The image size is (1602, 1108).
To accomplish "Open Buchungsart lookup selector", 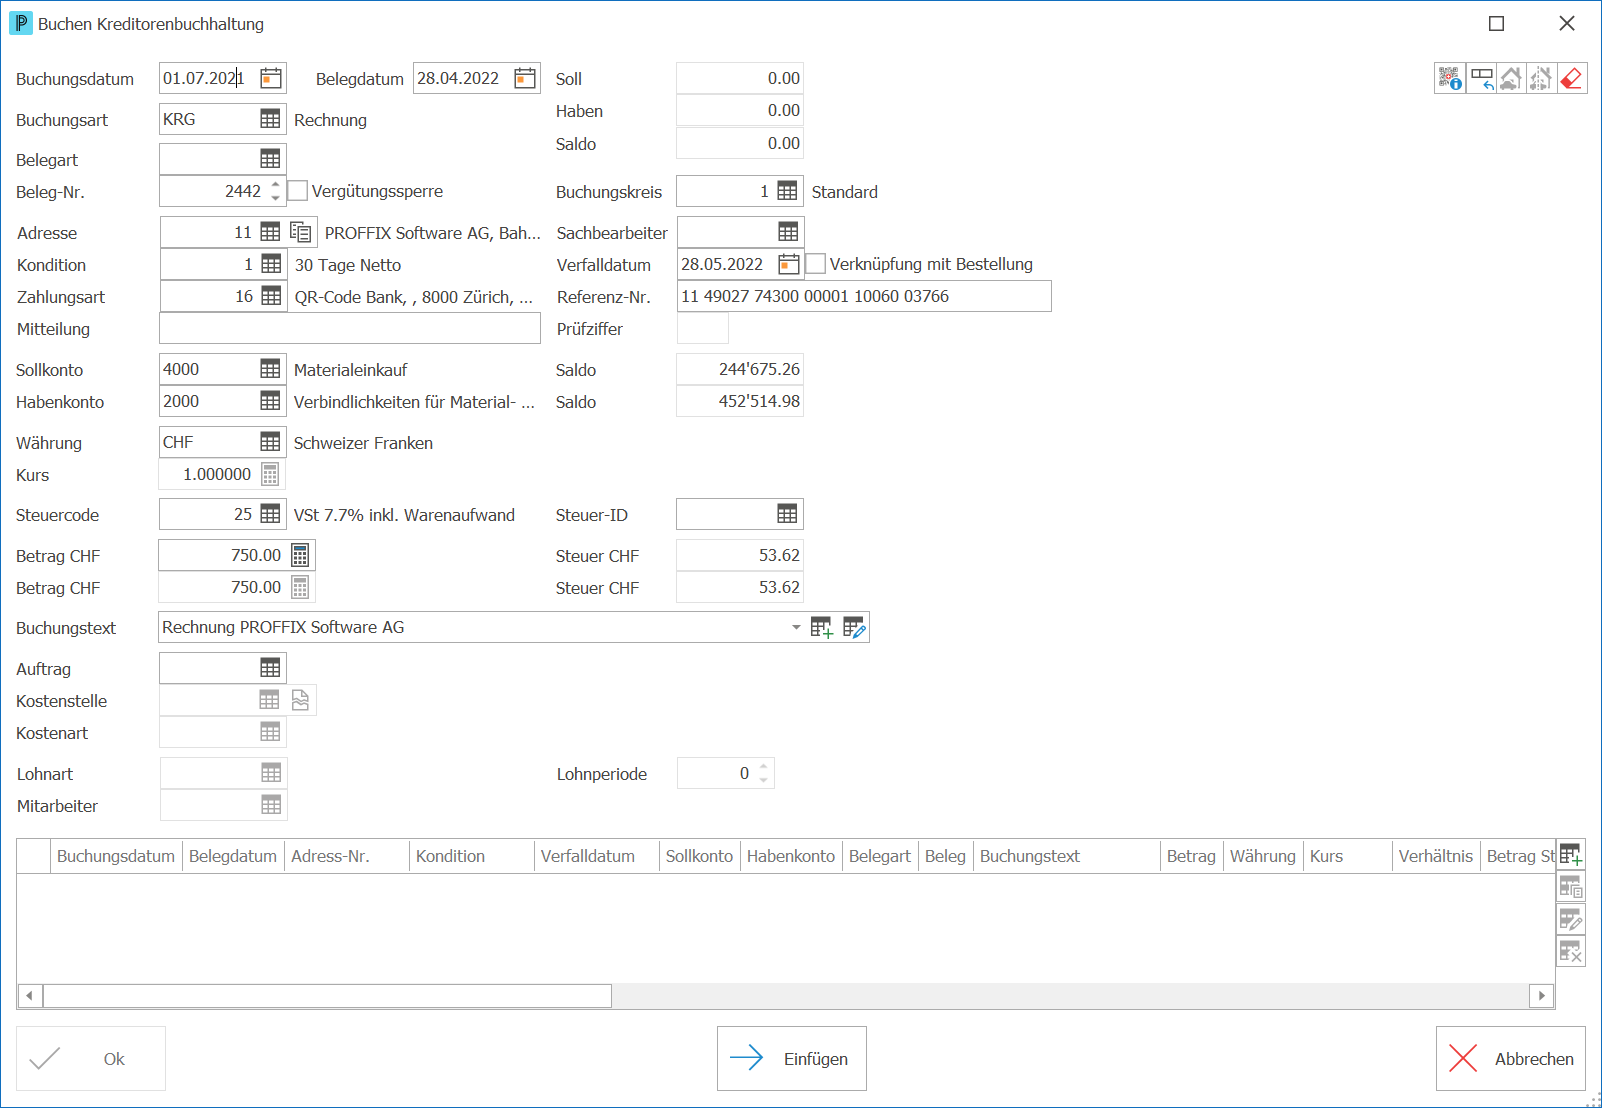I will coord(270,119).
